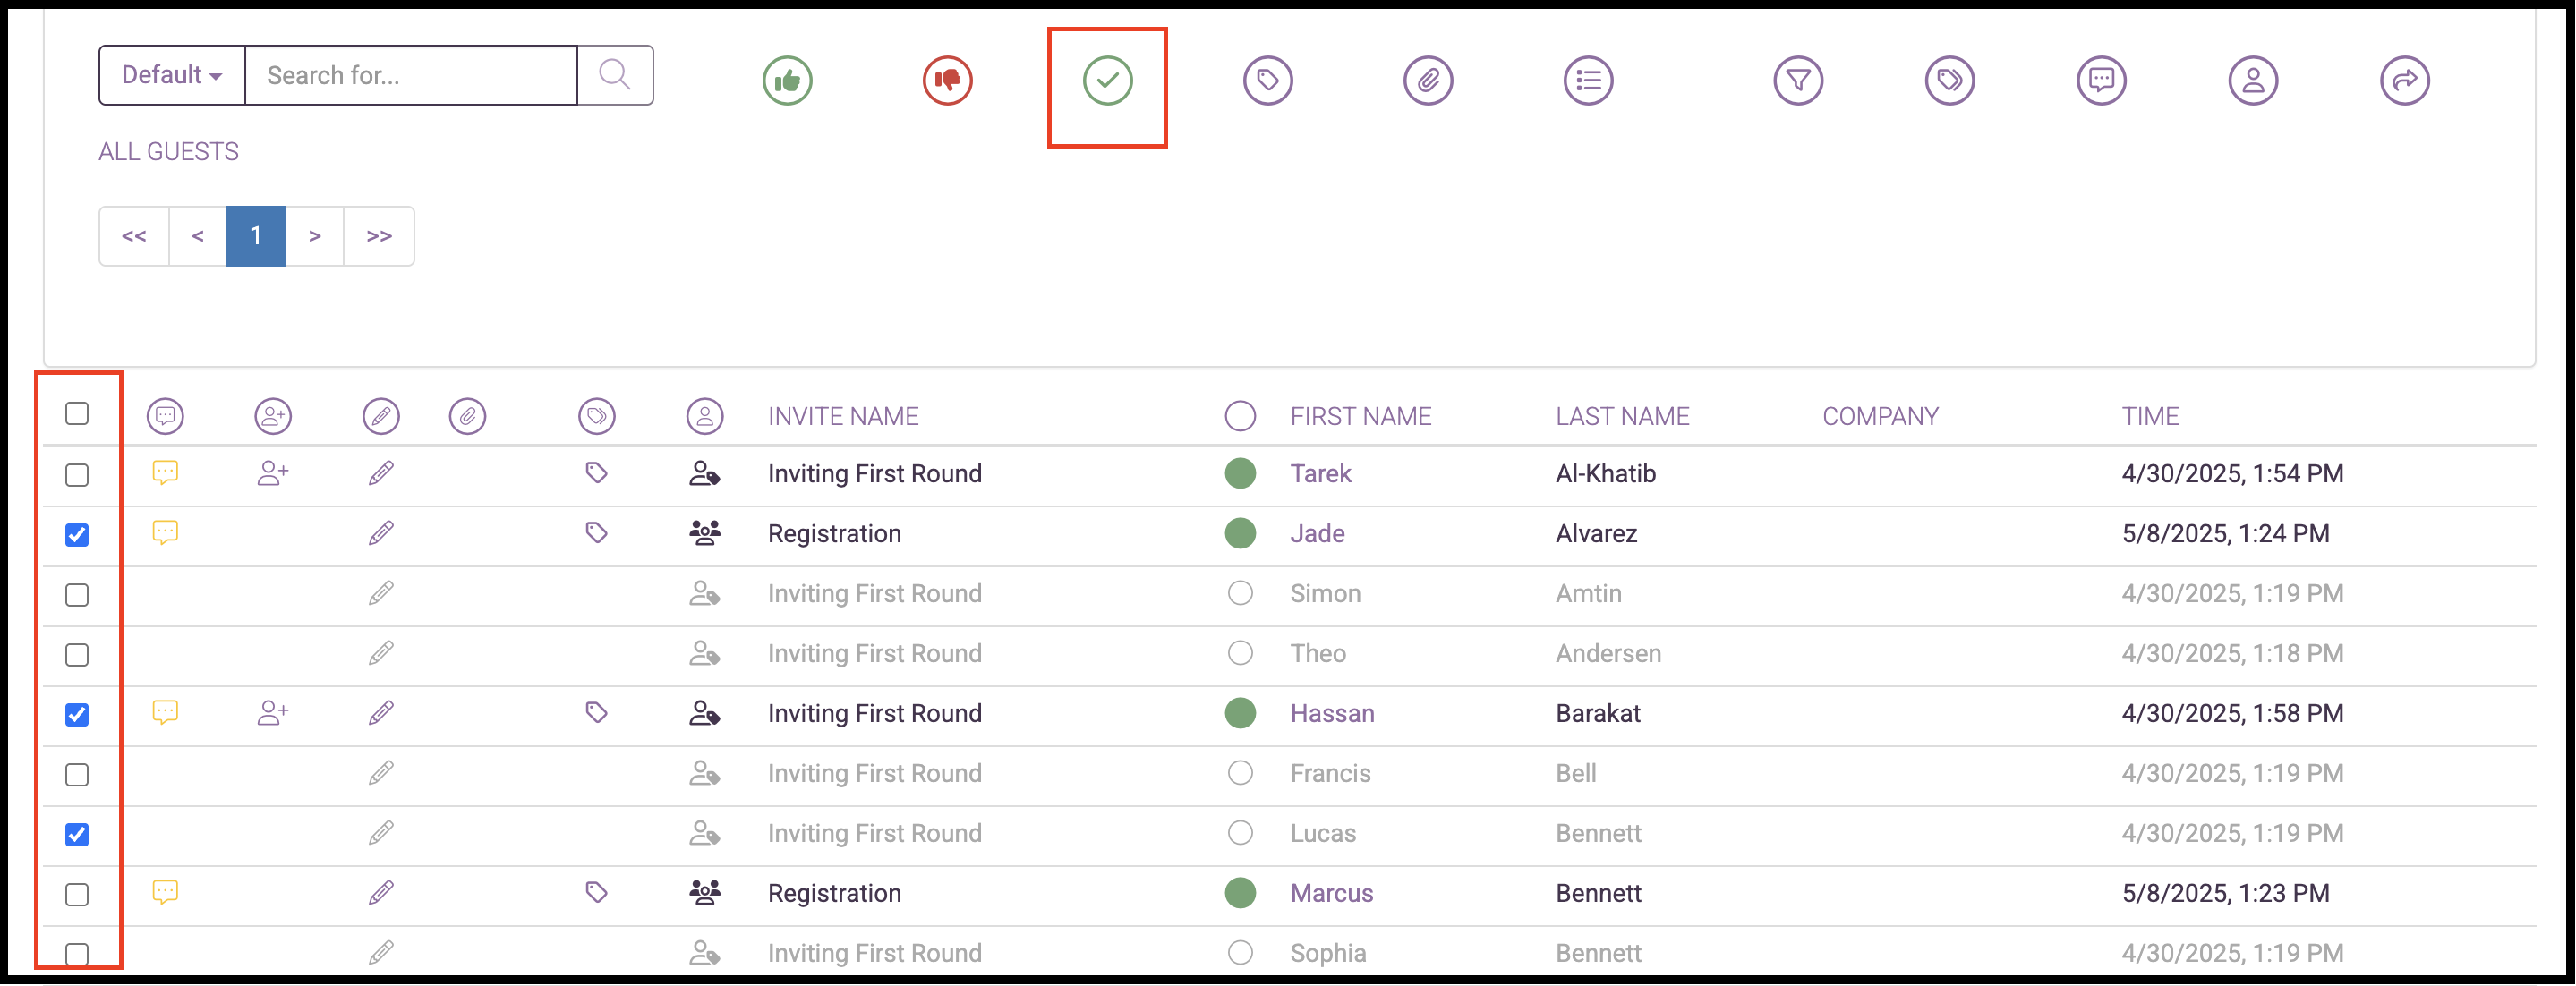Check the Theo Andersen row checkbox
Screen dimensions: 2576x986
click(x=77, y=655)
